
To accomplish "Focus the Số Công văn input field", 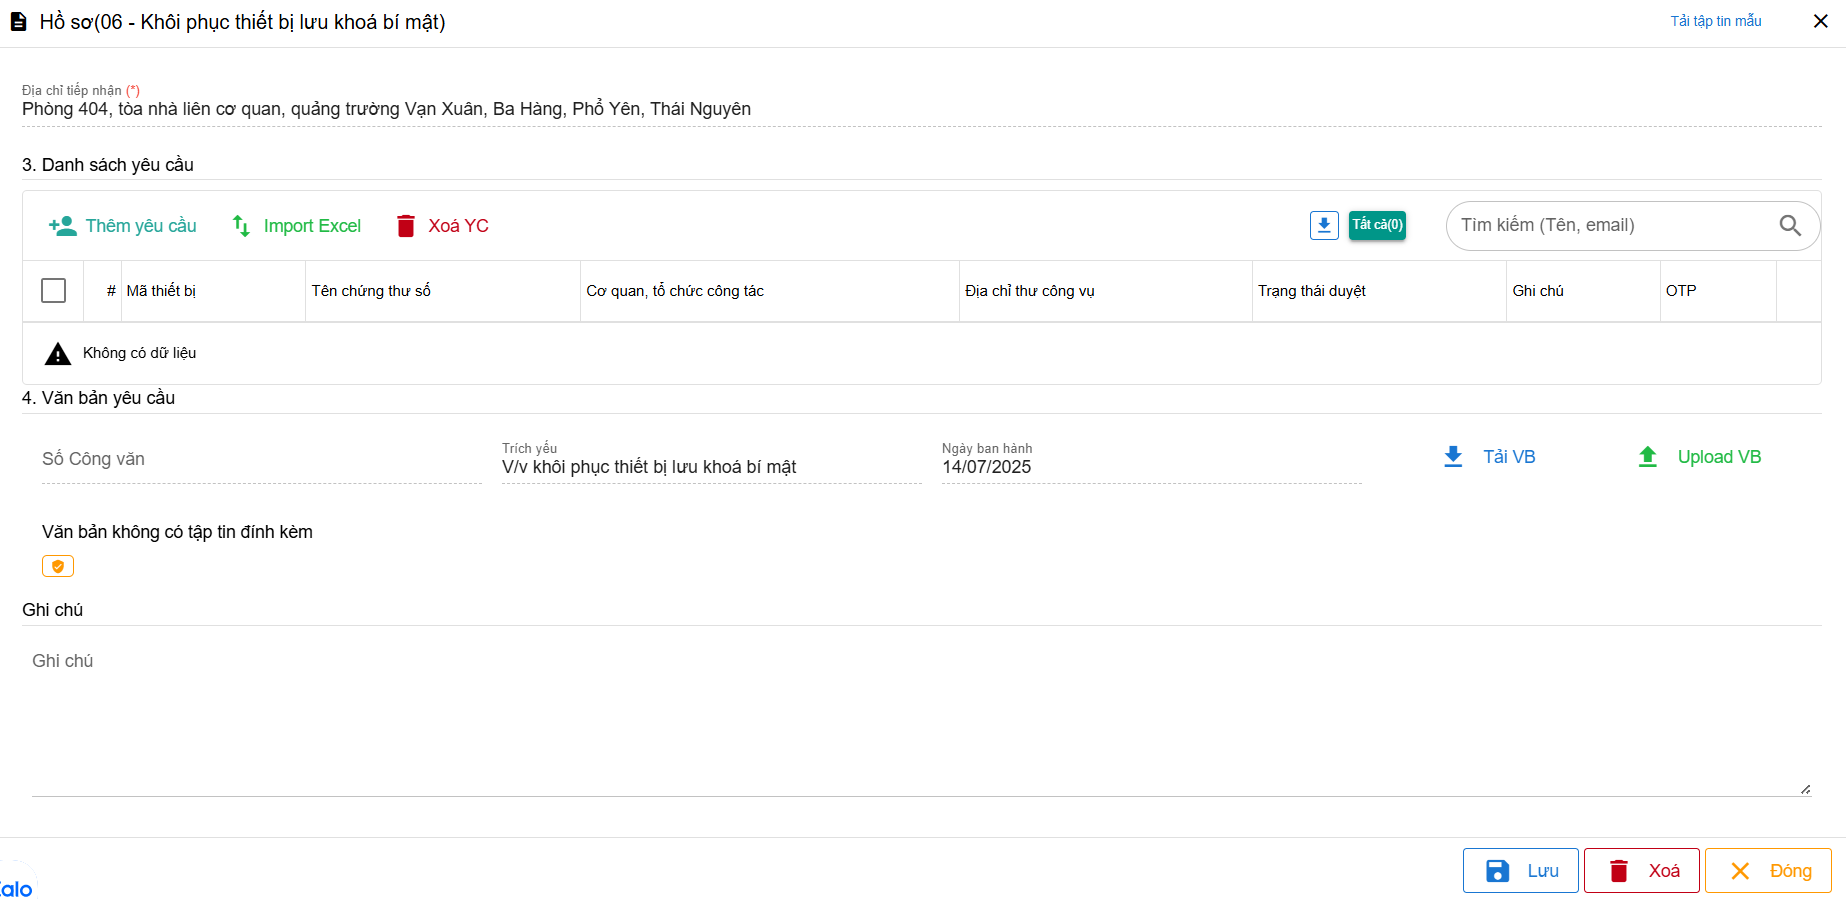I will click(x=260, y=460).
